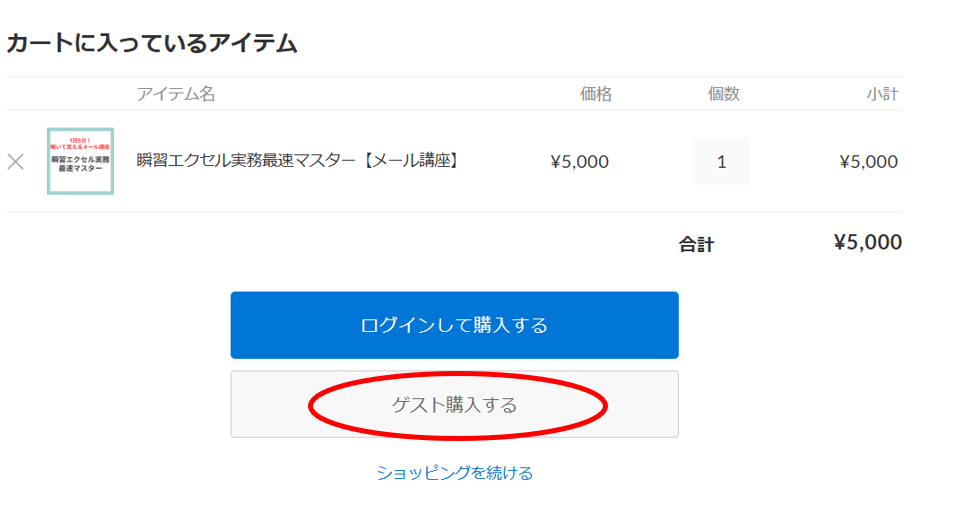The width and height of the screenshot is (953, 522).
Task: Follow the ショッピングを続ける link
Action: [455, 473]
